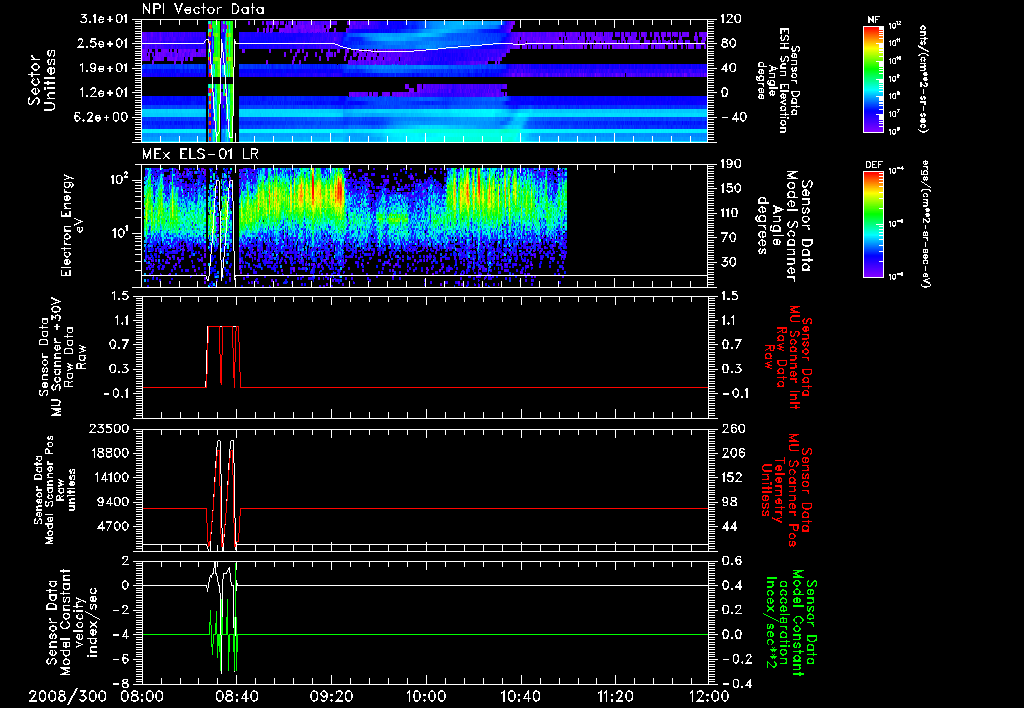Click the 2.5e+01 sector tick label
The image size is (1024, 708).
[104, 43]
